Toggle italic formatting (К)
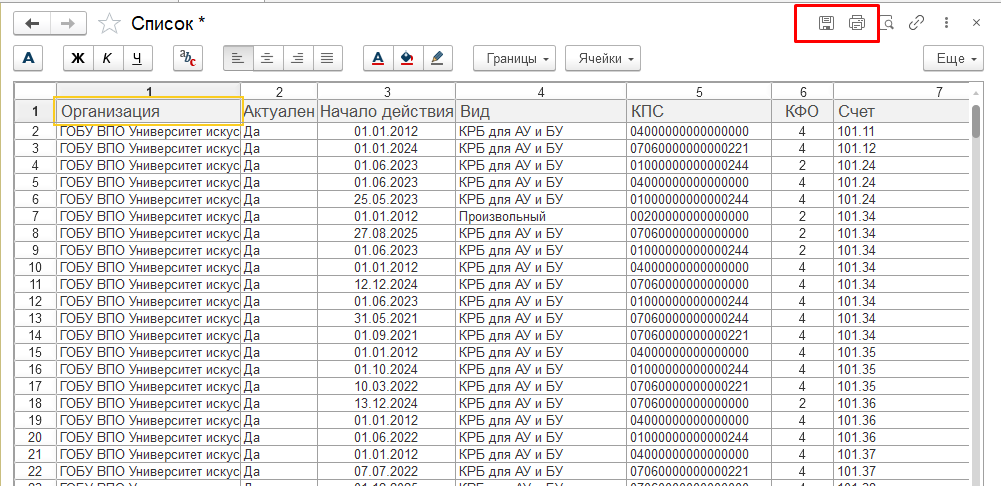Viewport: 1001px width, 486px height. (x=108, y=58)
